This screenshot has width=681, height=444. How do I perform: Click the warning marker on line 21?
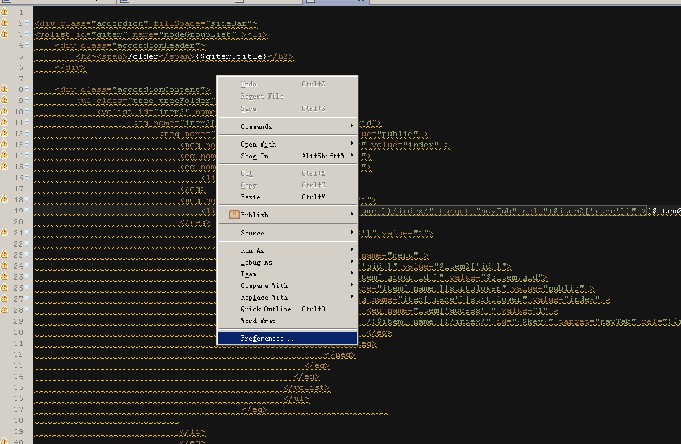5,232
